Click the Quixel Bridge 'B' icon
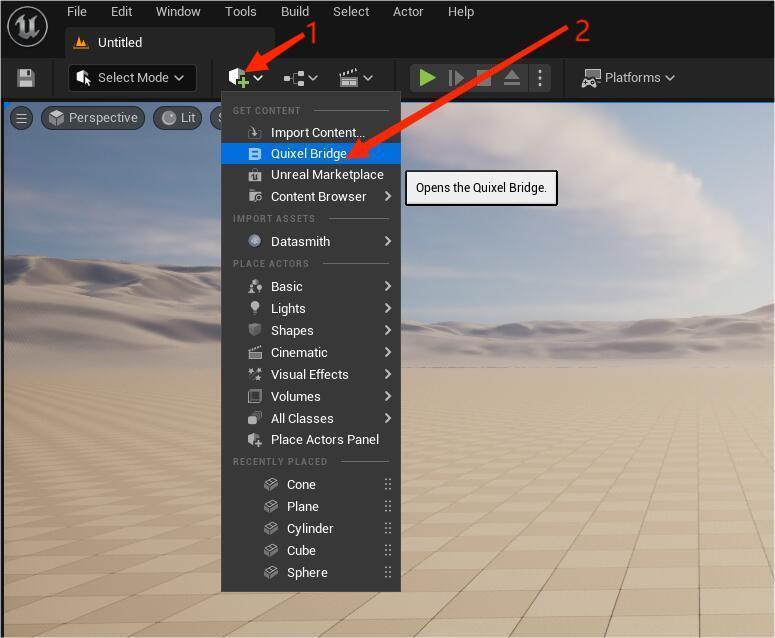The width and height of the screenshot is (775, 638). 255,154
